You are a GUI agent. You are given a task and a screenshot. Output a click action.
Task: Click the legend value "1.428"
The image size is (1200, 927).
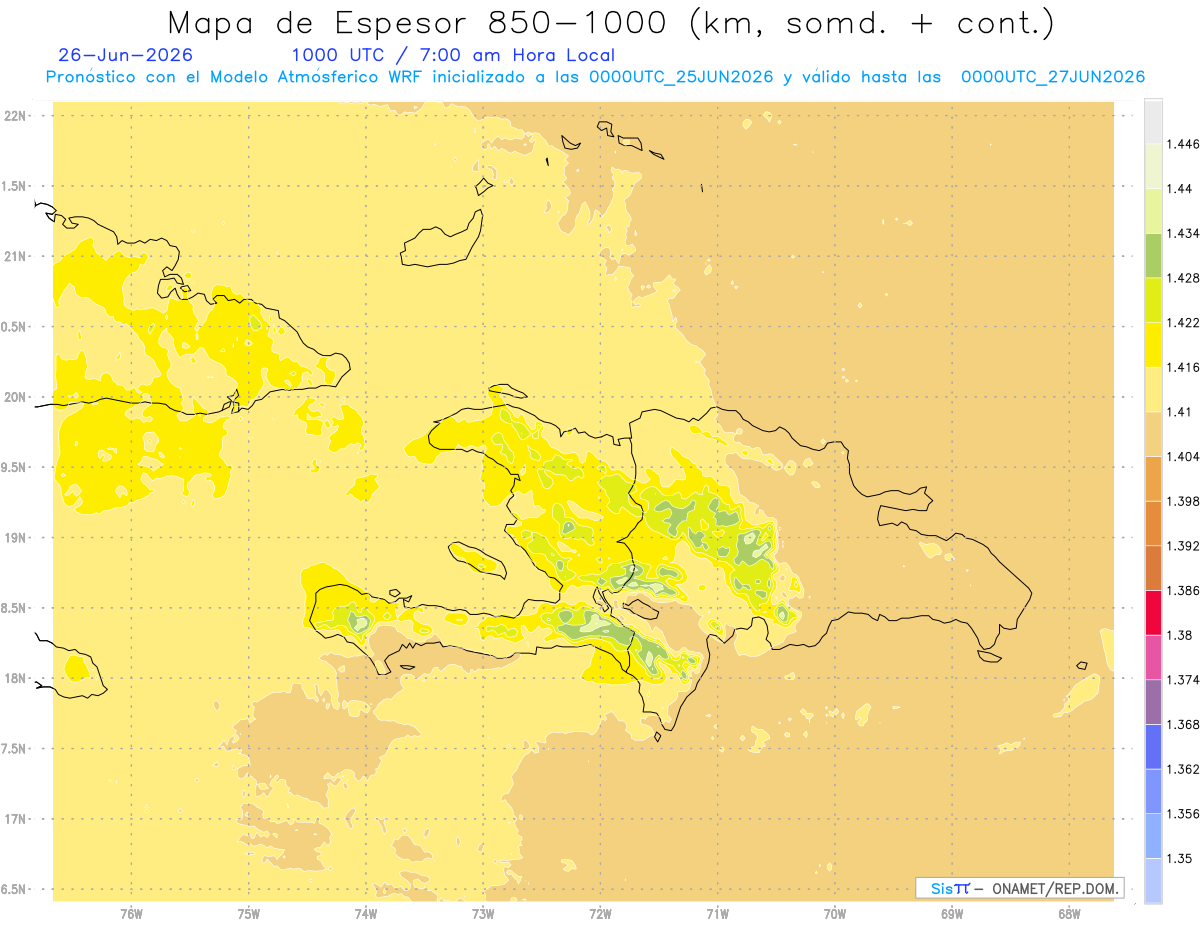[1183, 278]
